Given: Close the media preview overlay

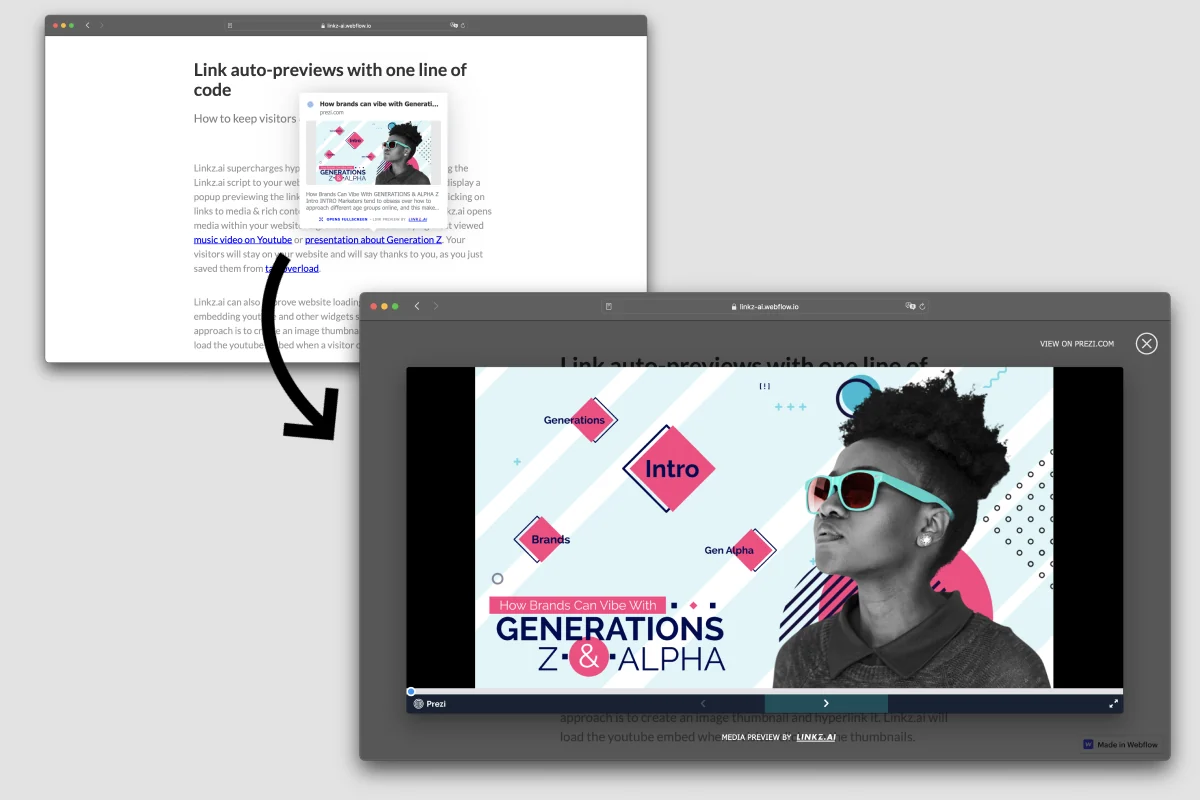Looking at the screenshot, I should [x=1146, y=343].
